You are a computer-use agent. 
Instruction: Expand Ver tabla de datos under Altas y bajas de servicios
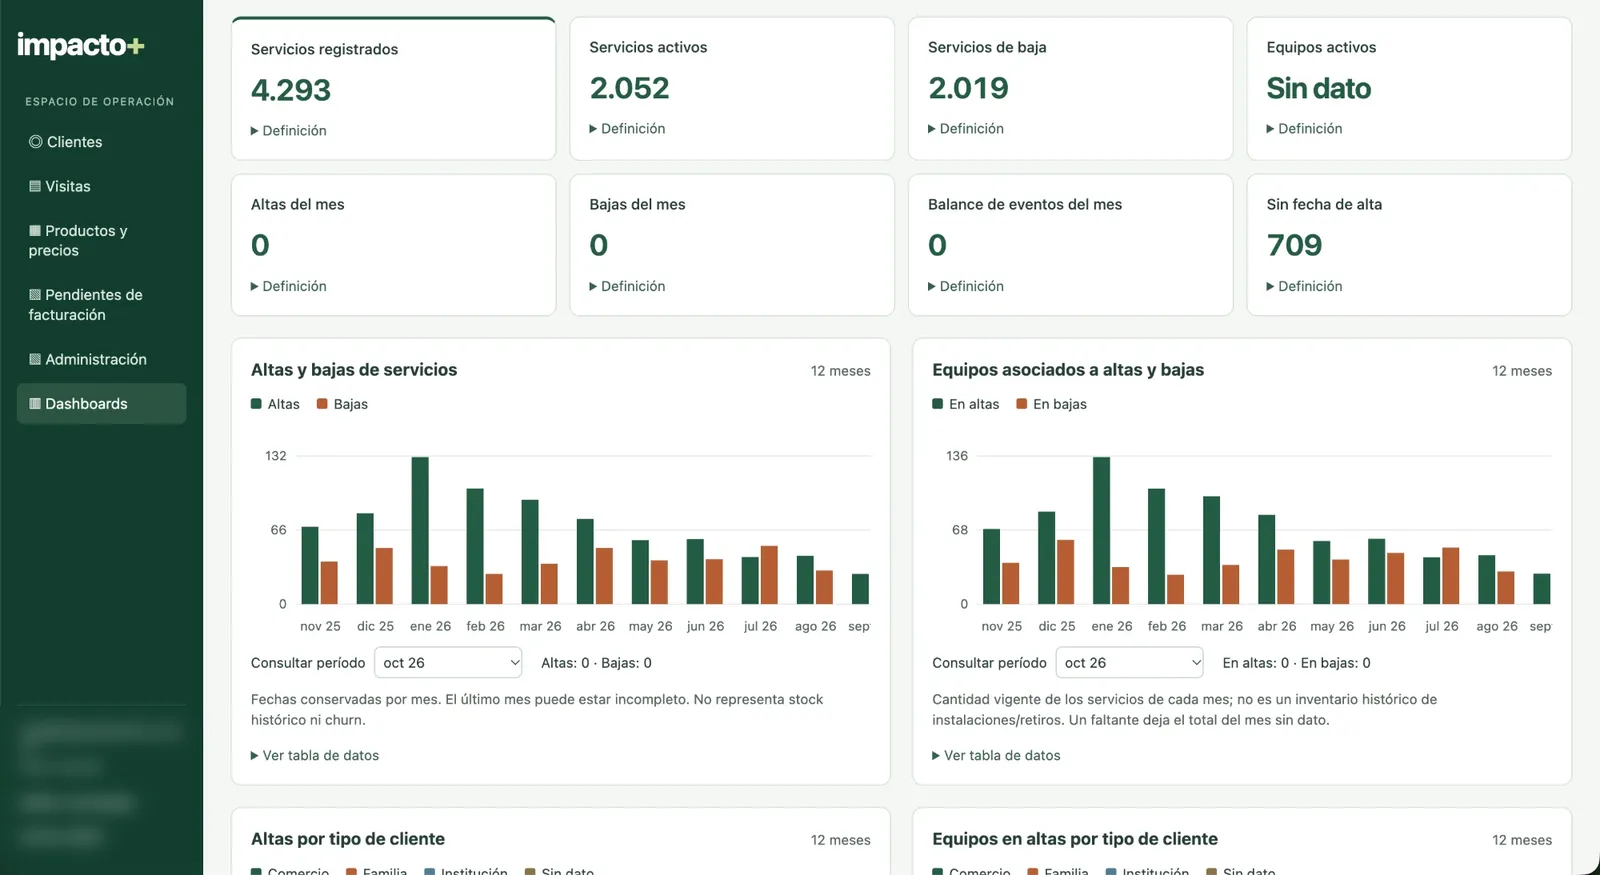(315, 756)
